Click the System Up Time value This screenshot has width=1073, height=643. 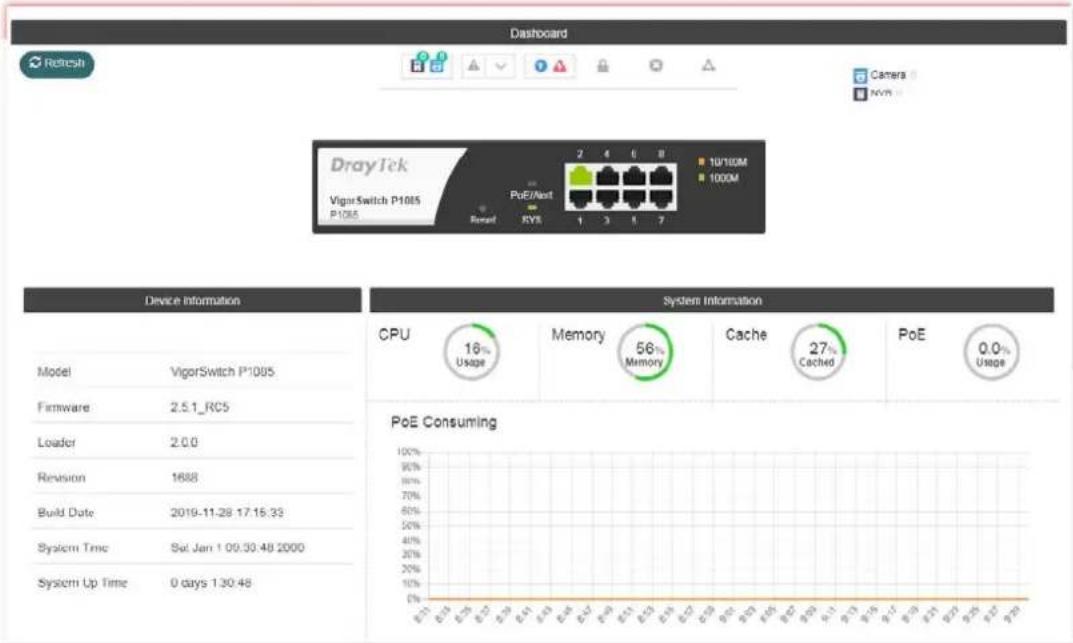coord(211,583)
